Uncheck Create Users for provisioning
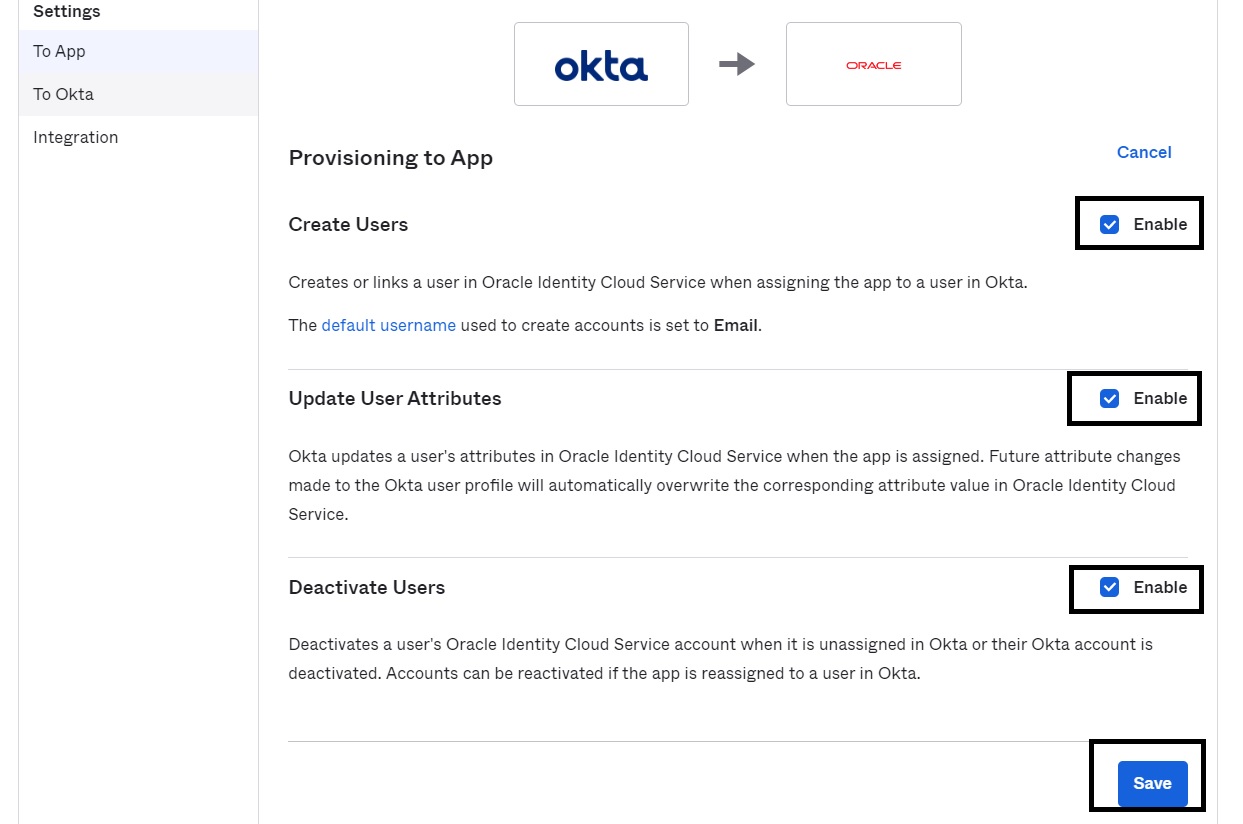This screenshot has height=824, width=1243. pyautogui.click(x=1109, y=224)
